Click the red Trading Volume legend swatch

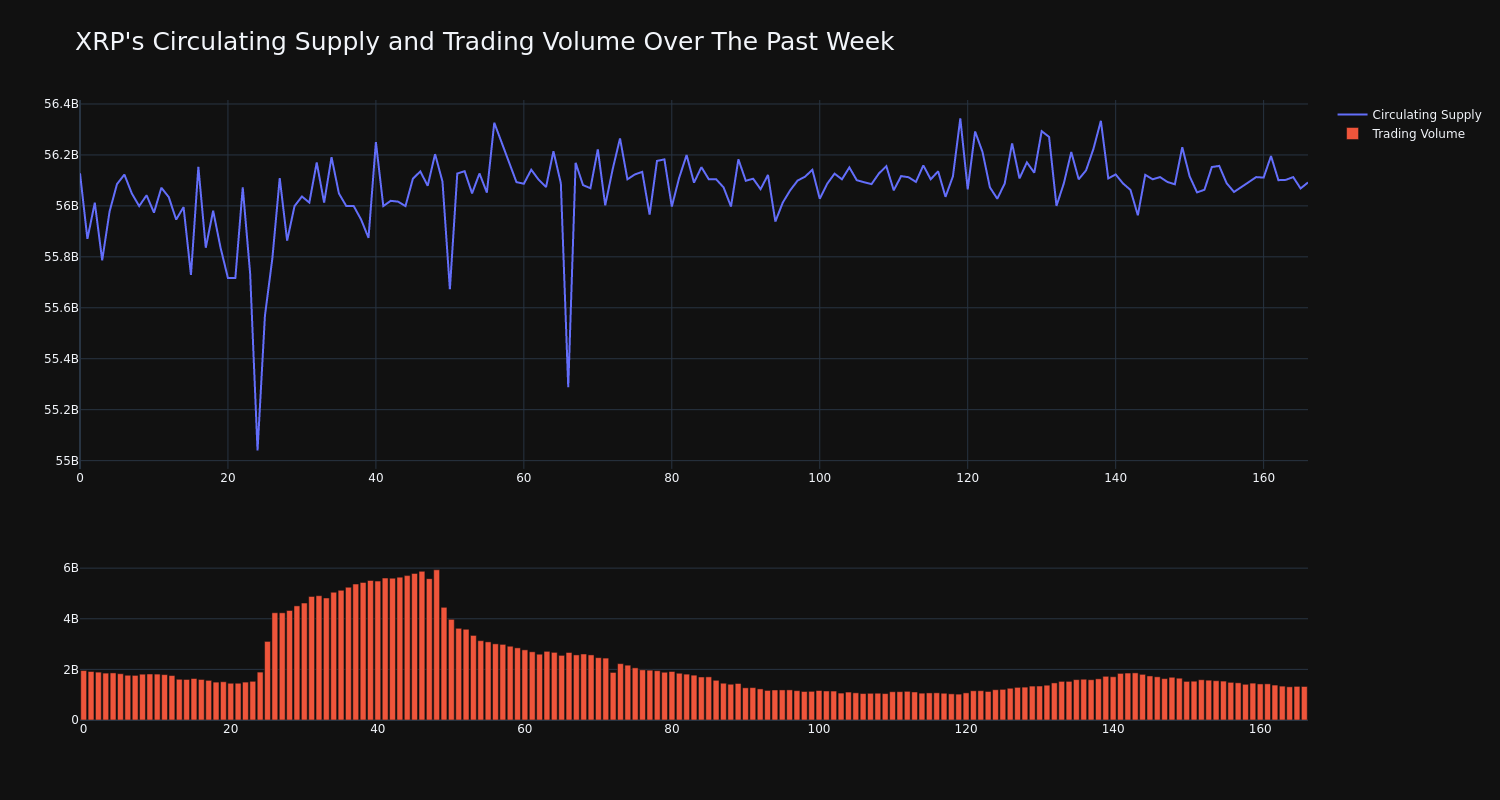[1352, 133]
